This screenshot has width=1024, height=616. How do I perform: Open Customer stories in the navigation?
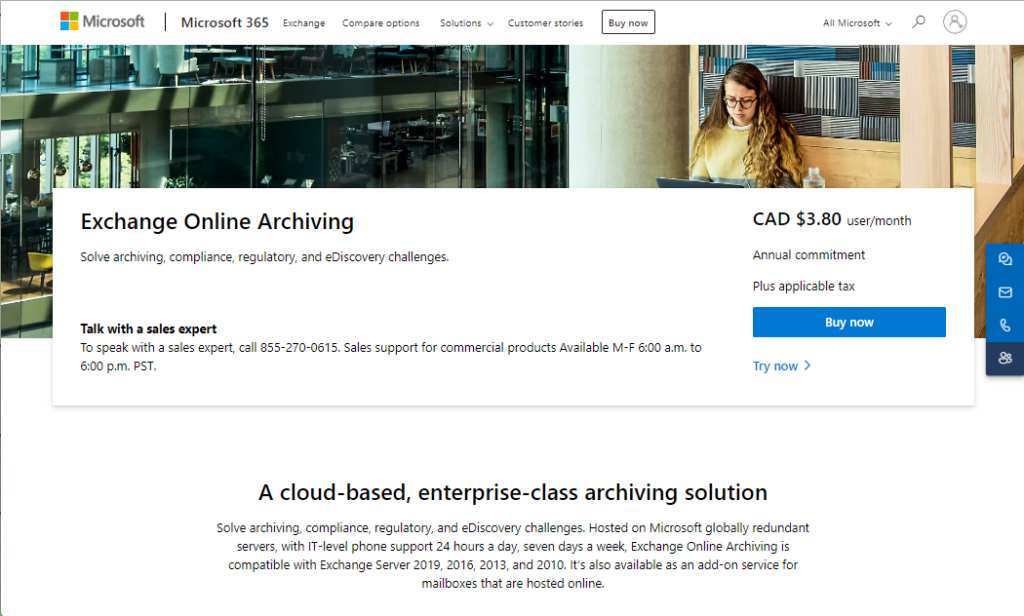point(545,22)
